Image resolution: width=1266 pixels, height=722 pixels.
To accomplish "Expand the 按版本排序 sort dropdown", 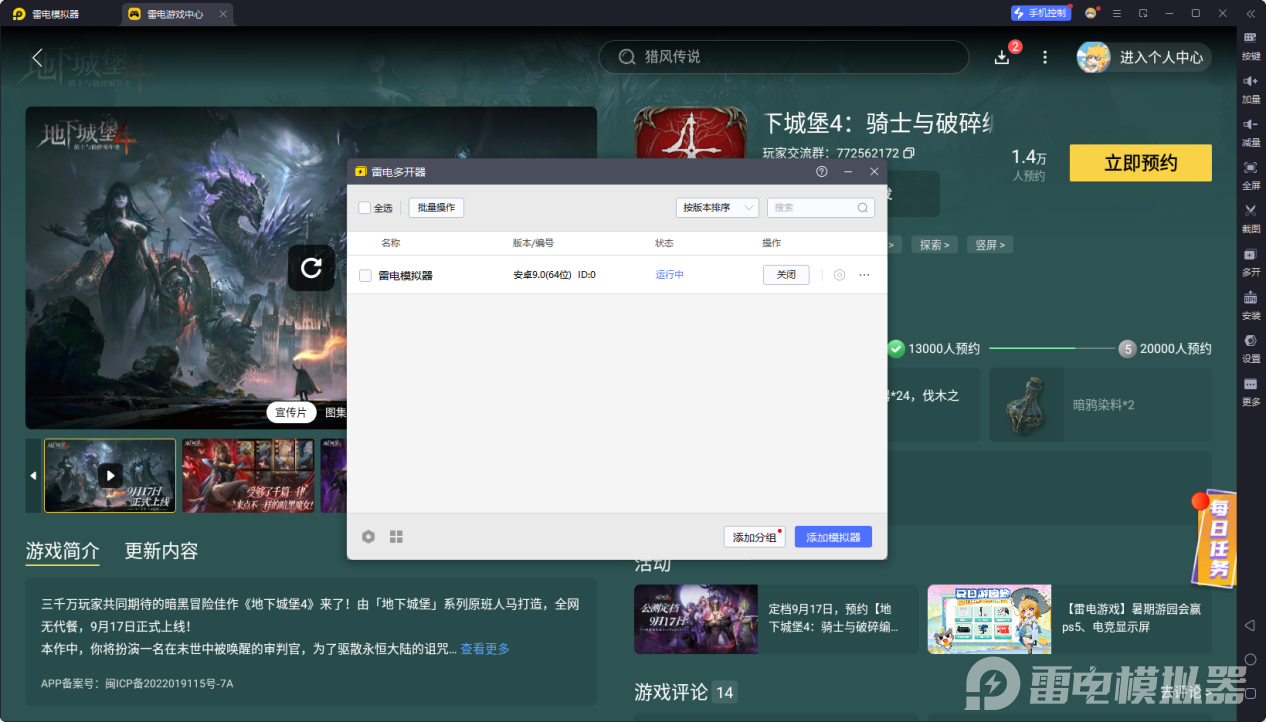I will click(x=716, y=208).
